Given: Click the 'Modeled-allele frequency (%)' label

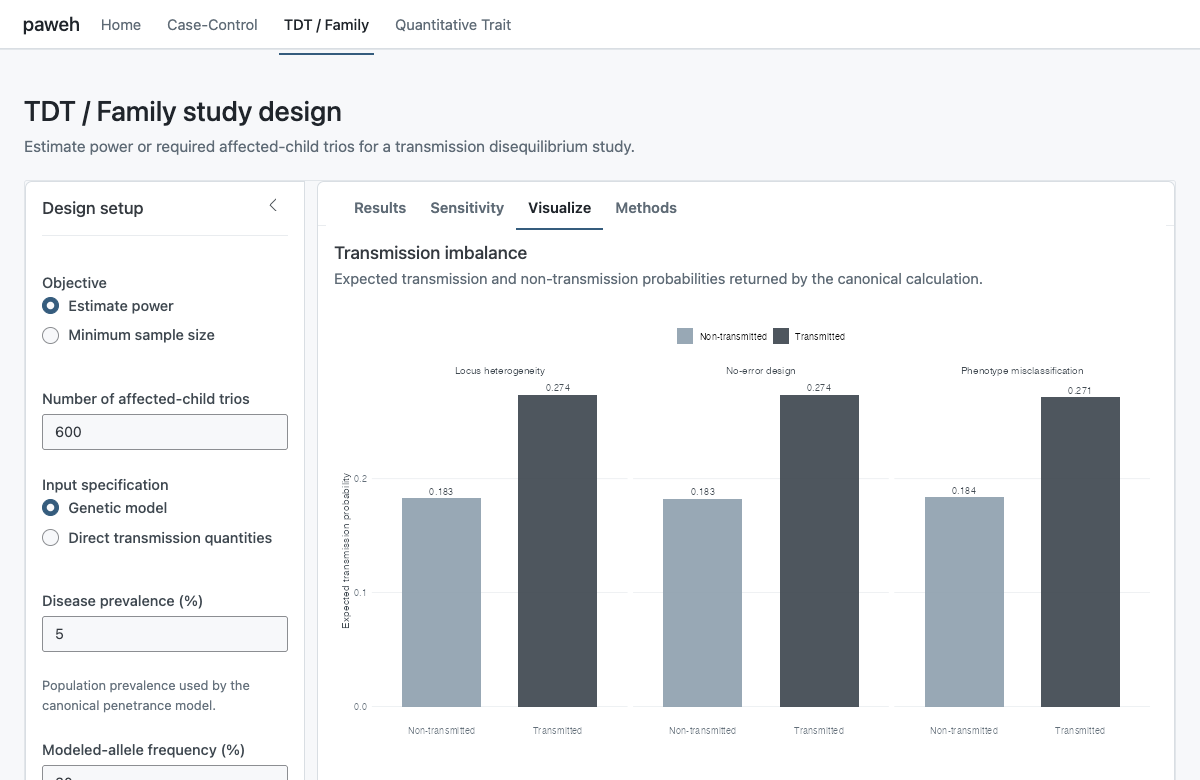Looking at the screenshot, I should click(143, 750).
